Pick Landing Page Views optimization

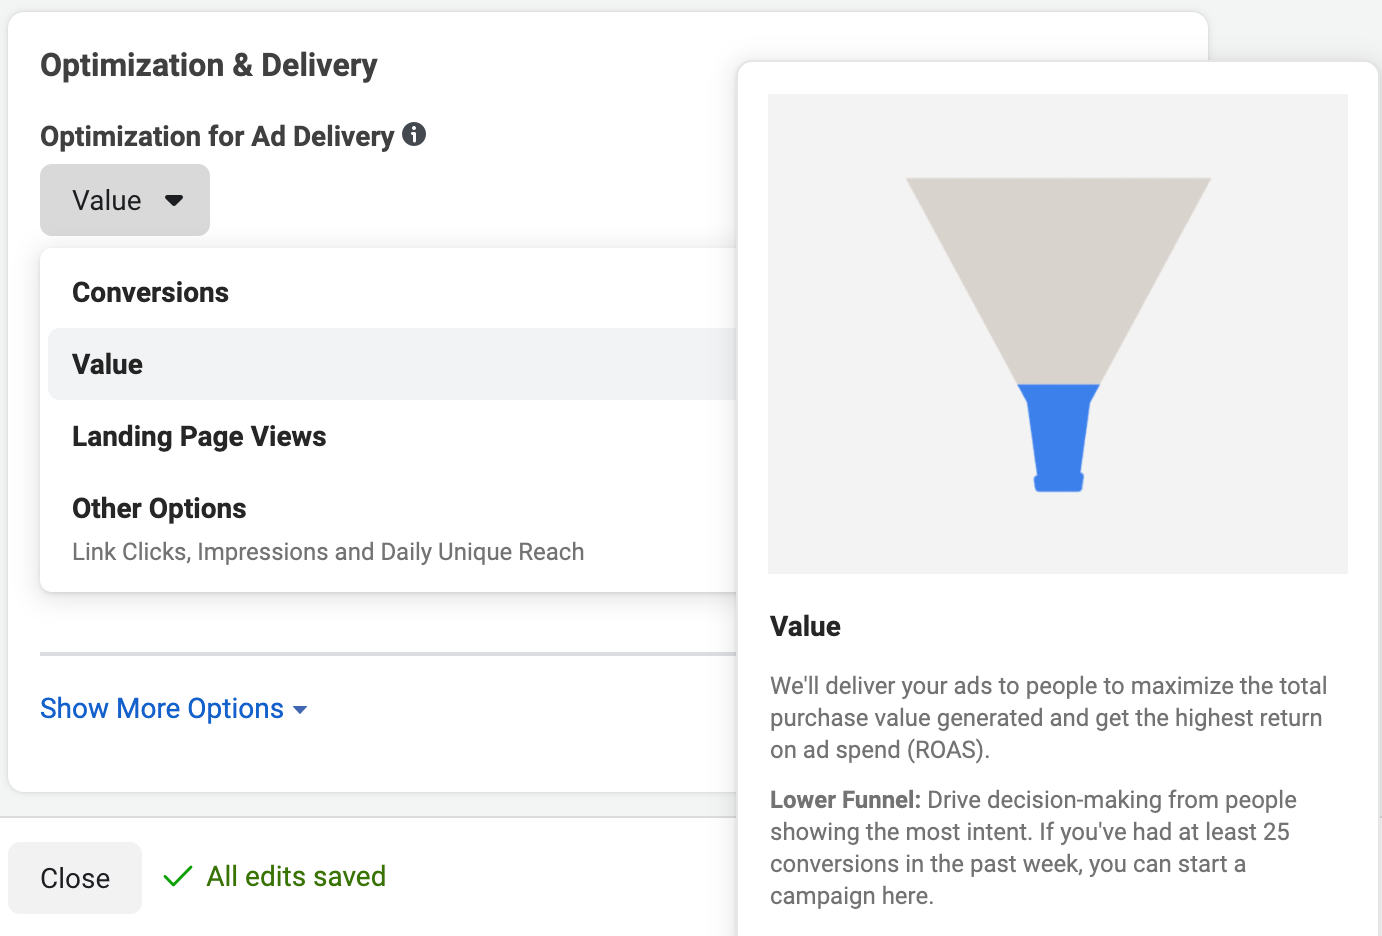(199, 436)
